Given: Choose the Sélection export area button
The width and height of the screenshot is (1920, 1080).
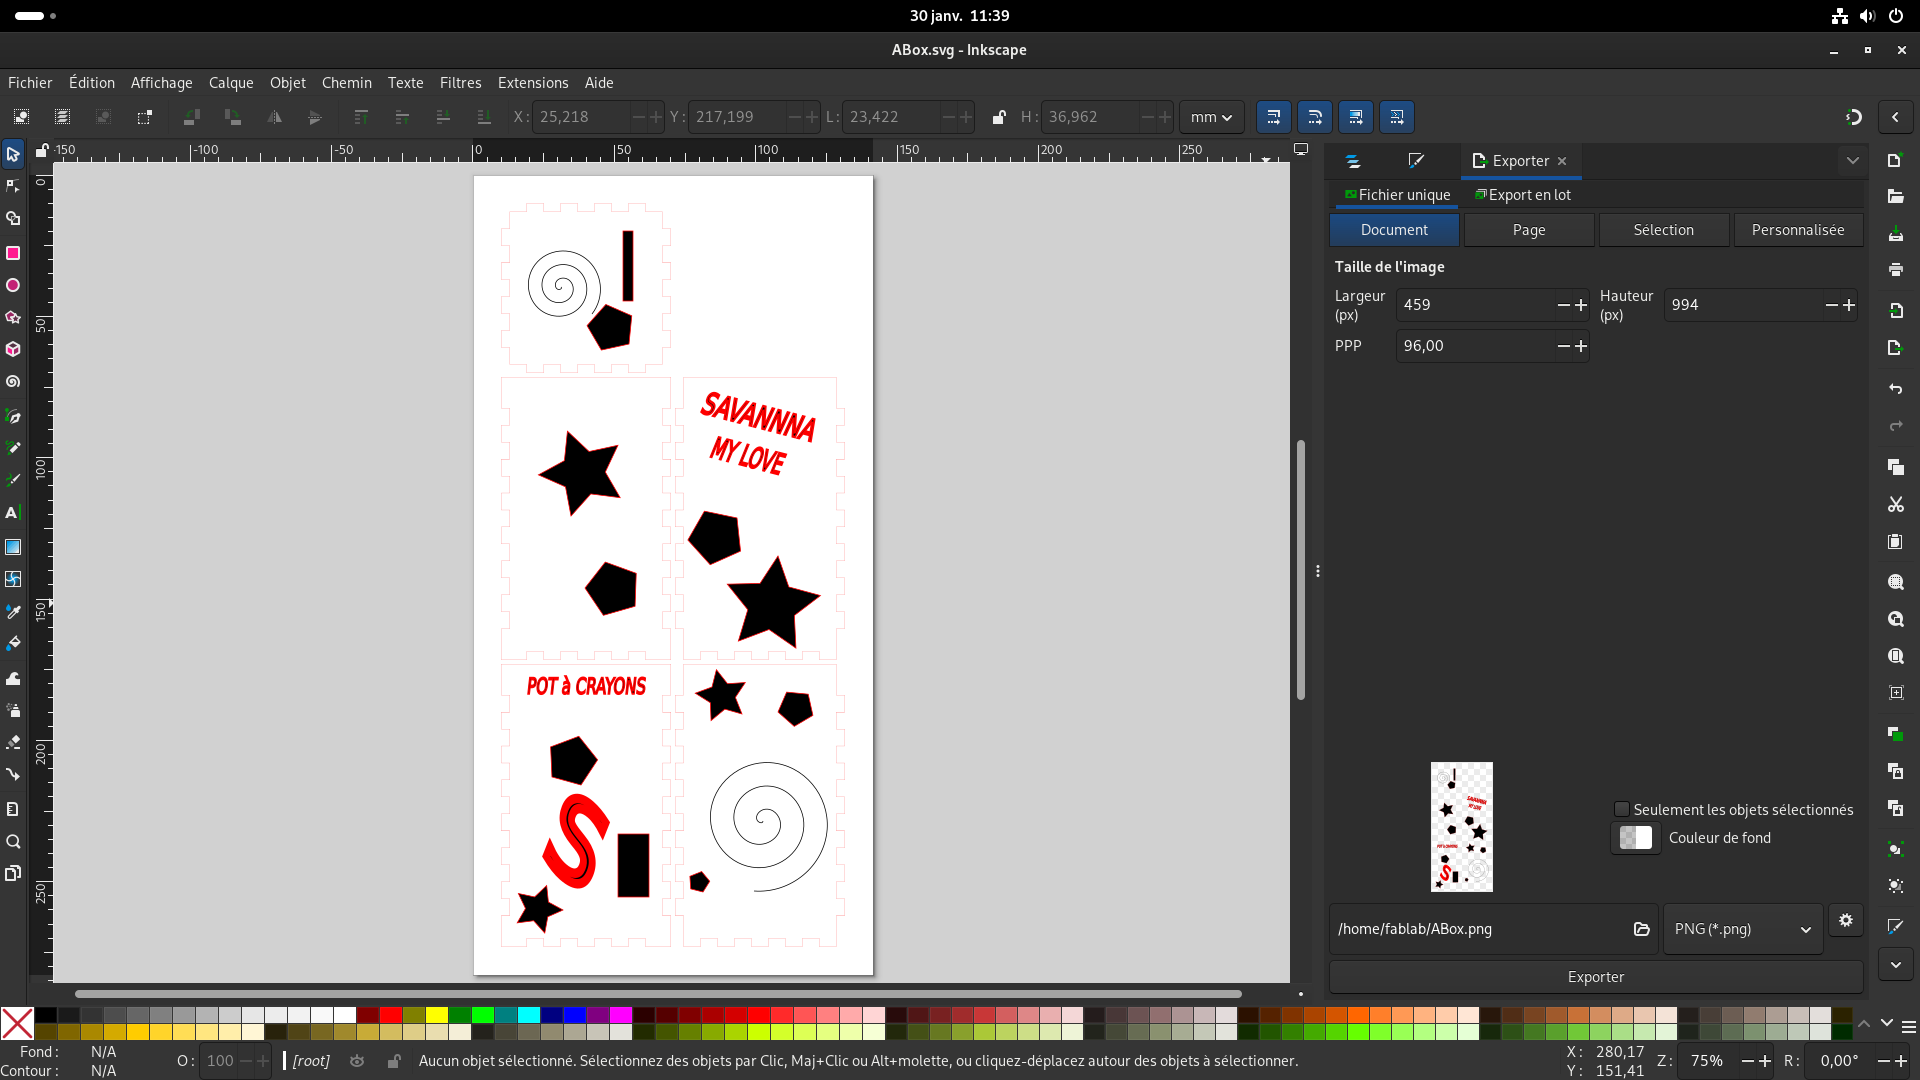Looking at the screenshot, I should click(x=1663, y=230).
